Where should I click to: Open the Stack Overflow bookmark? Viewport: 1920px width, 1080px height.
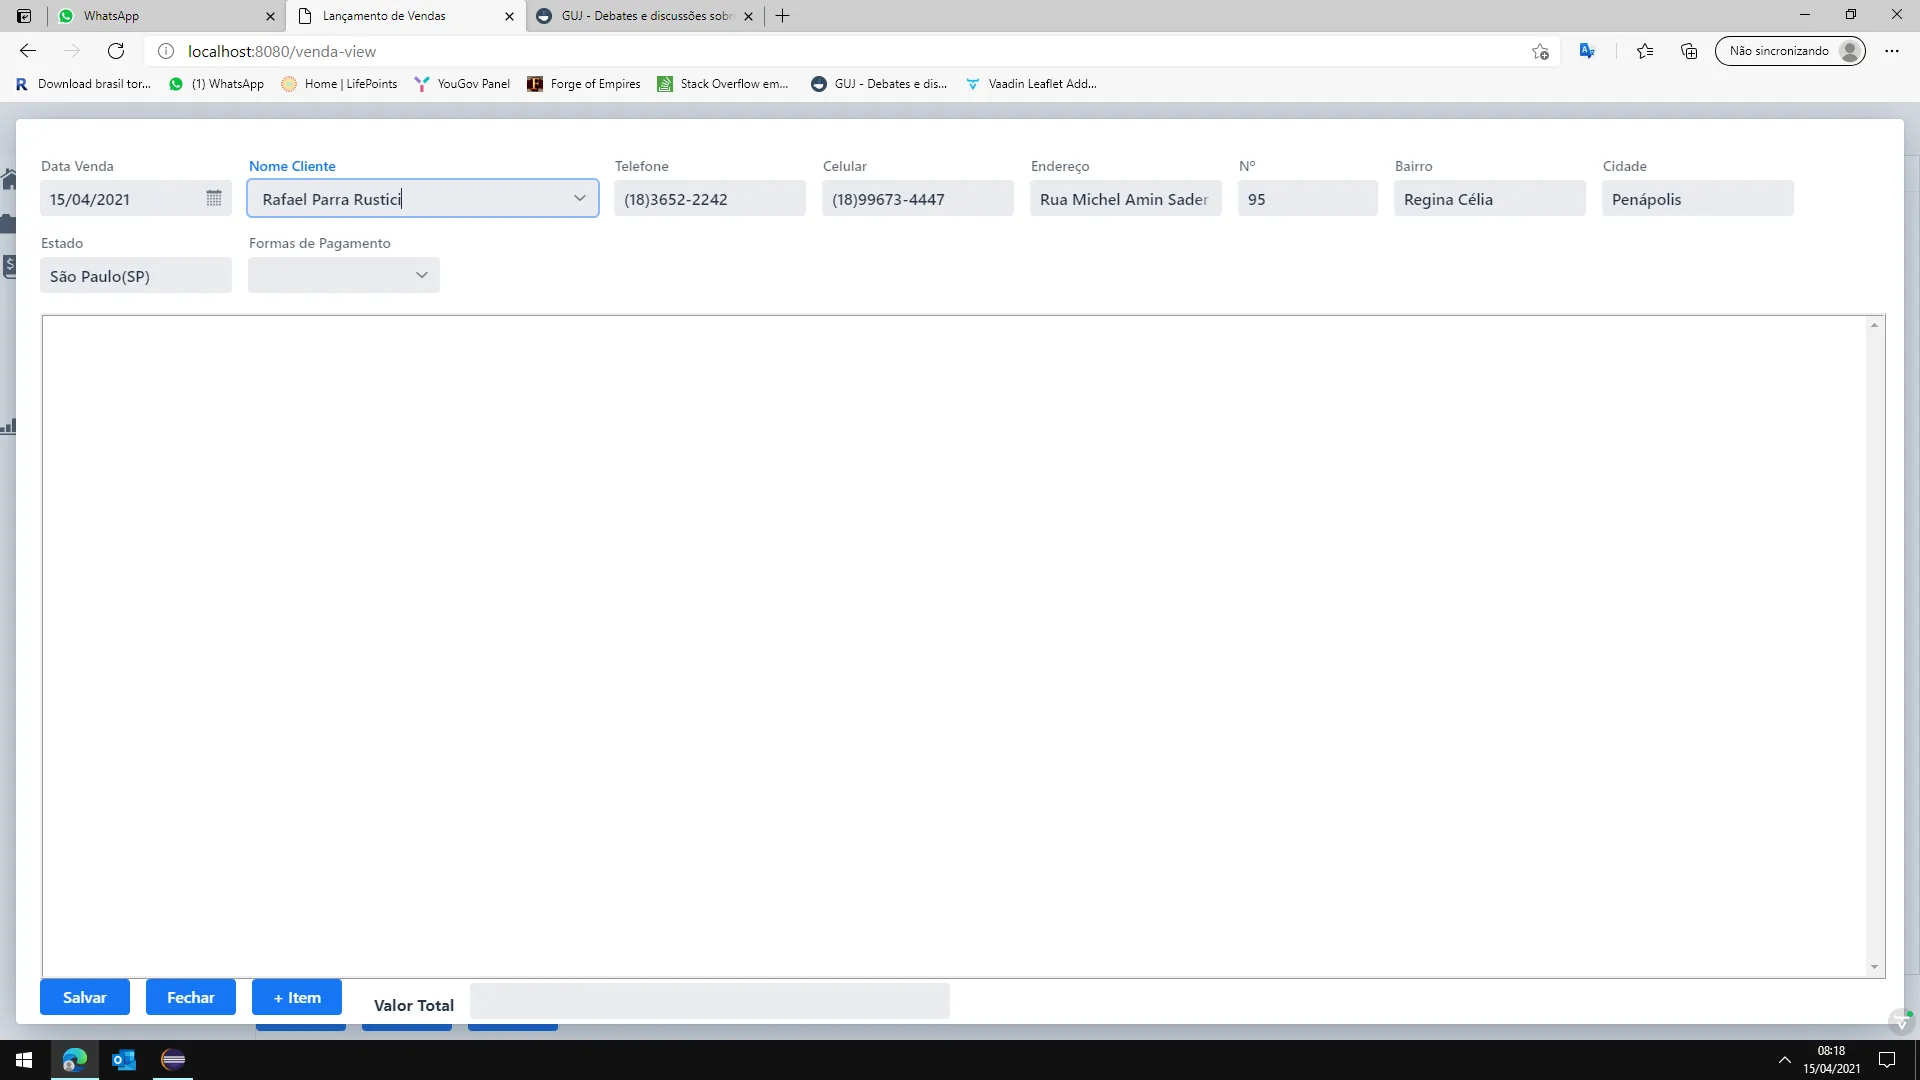[x=723, y=84]
